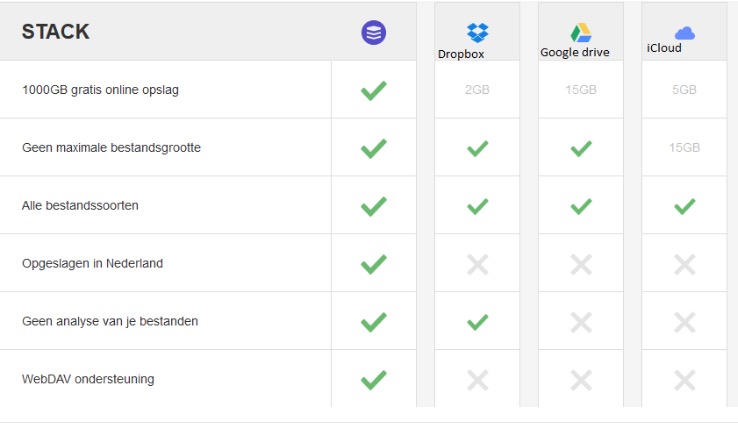Click iCloud cross for WebDAV ondersteuning
Screen dimensions: 738x425
684,380
